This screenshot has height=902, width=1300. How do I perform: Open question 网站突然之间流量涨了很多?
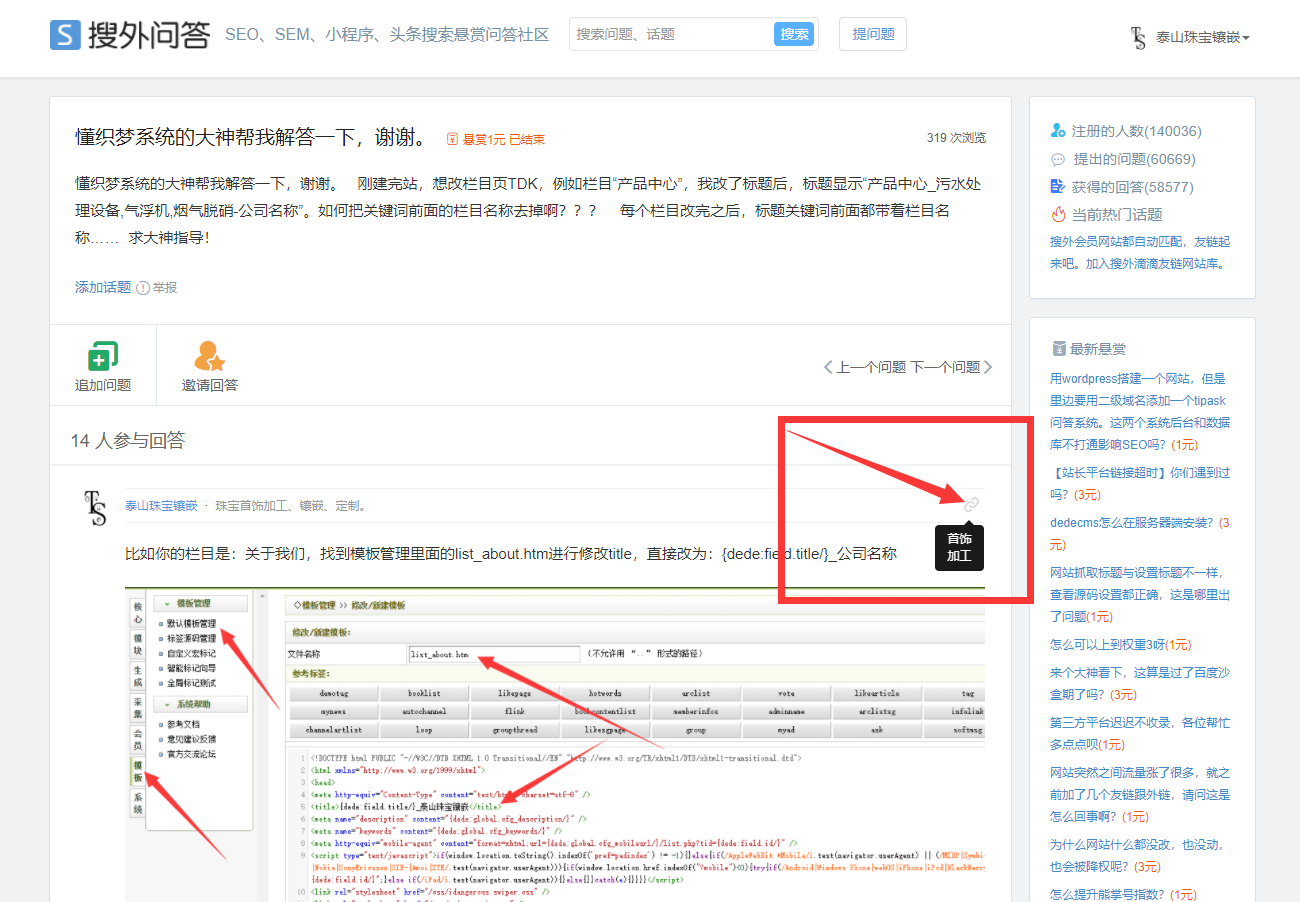[x=1140, y=794]
